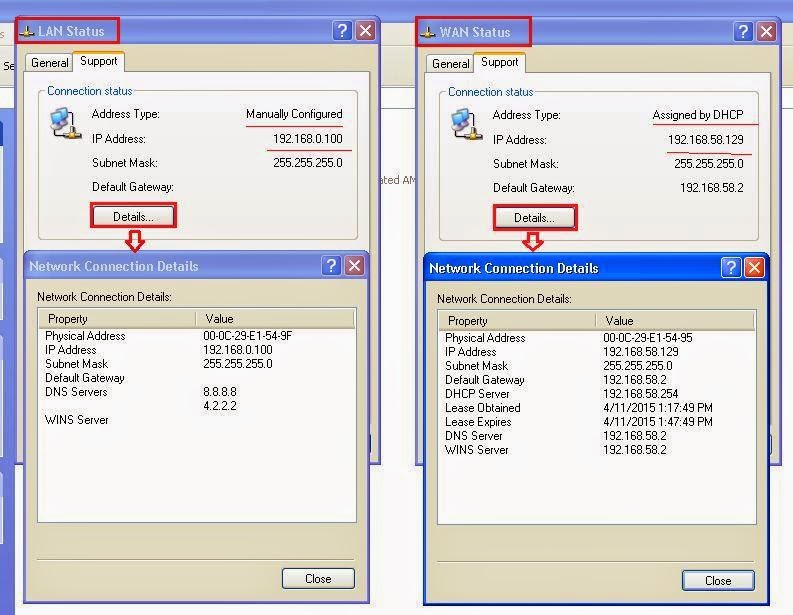Click help button in left Network Connection Details
The height and width of the screenshot is (615, 793).
click(331, 266)
